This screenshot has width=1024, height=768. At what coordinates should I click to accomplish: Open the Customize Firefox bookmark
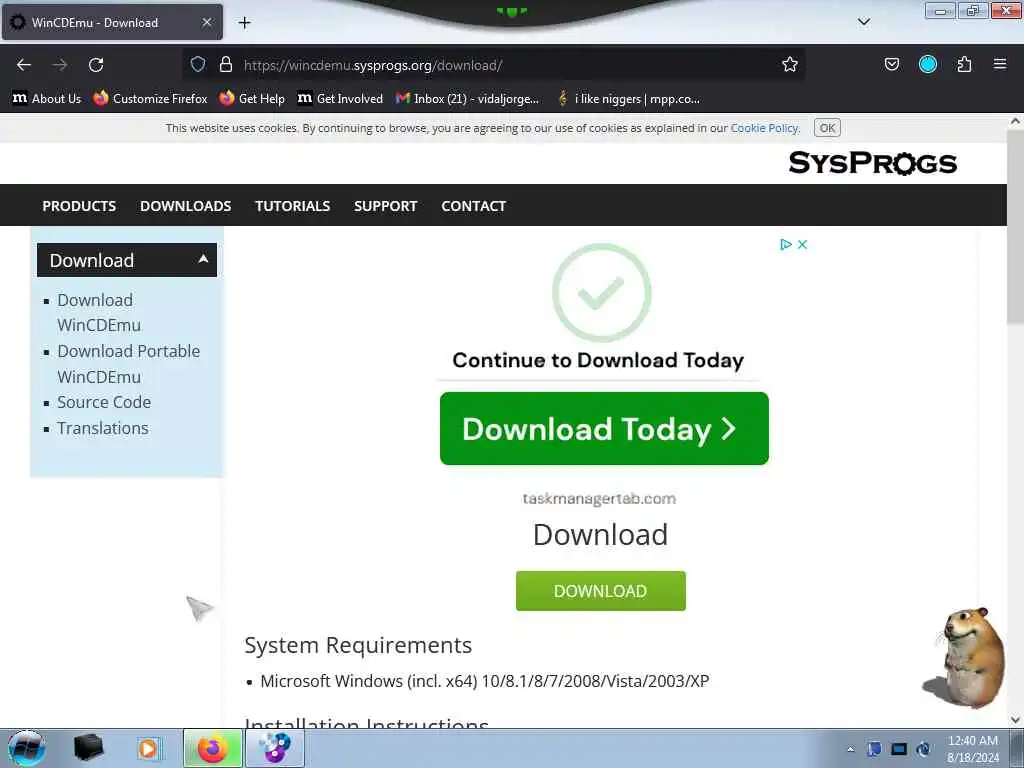pyautogui.click(x=150, y=99)
